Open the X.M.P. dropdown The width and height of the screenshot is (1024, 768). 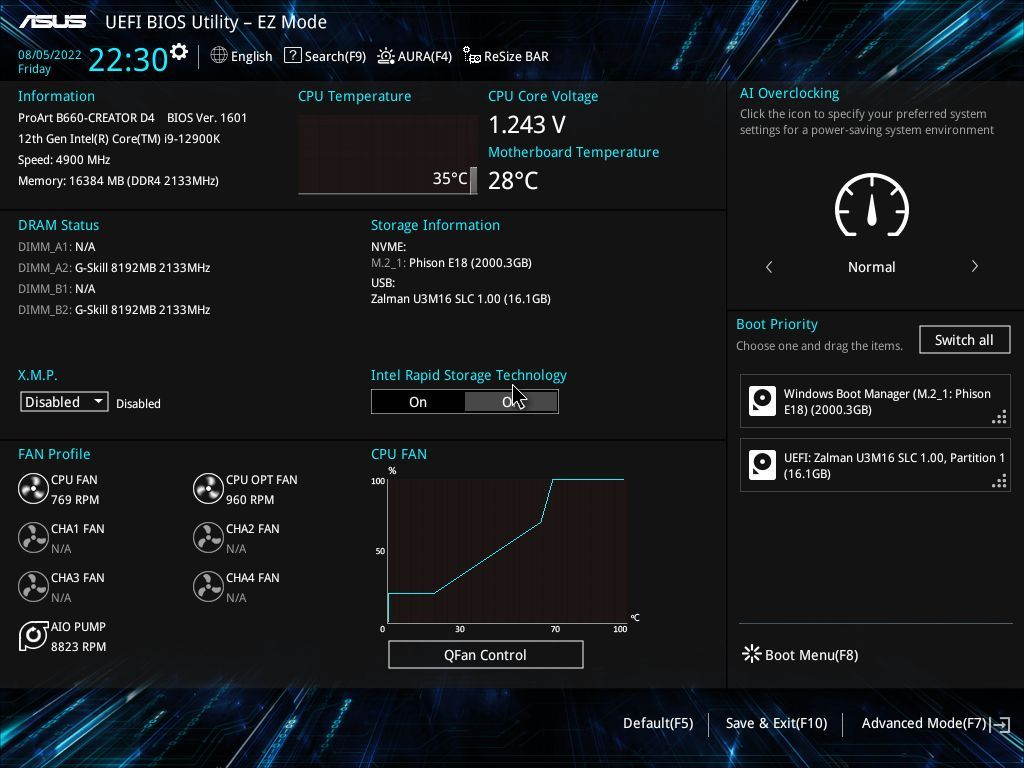click(x=64, y=402)
